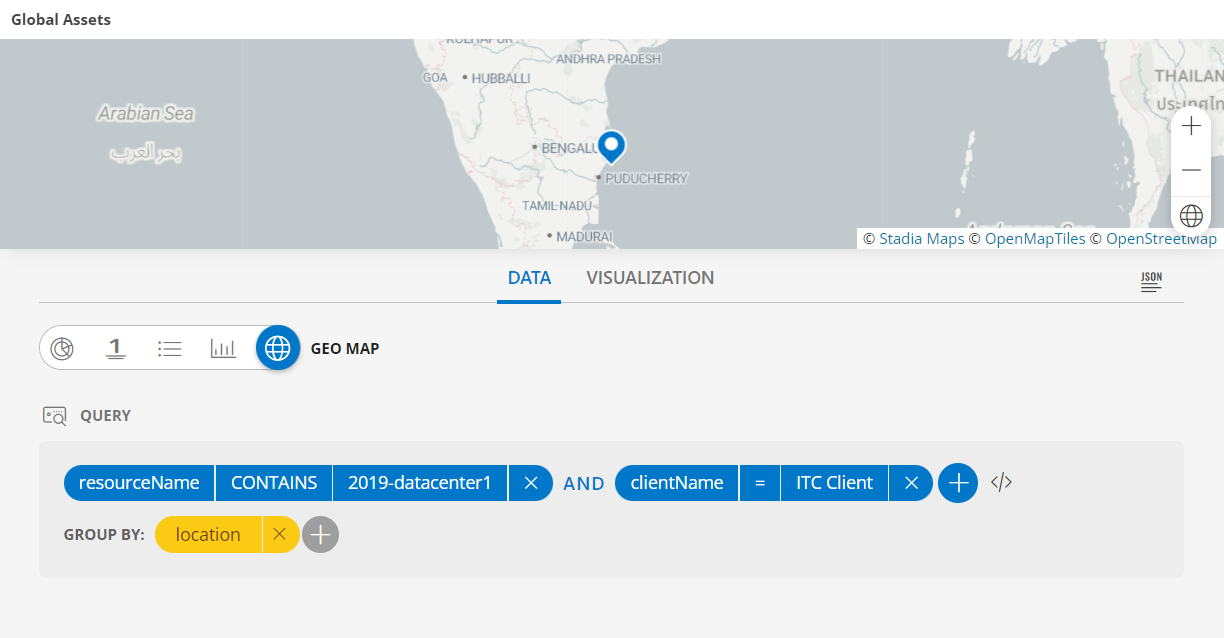
Task: Open the query code editor icon
Action: [x=1001, y=482]
